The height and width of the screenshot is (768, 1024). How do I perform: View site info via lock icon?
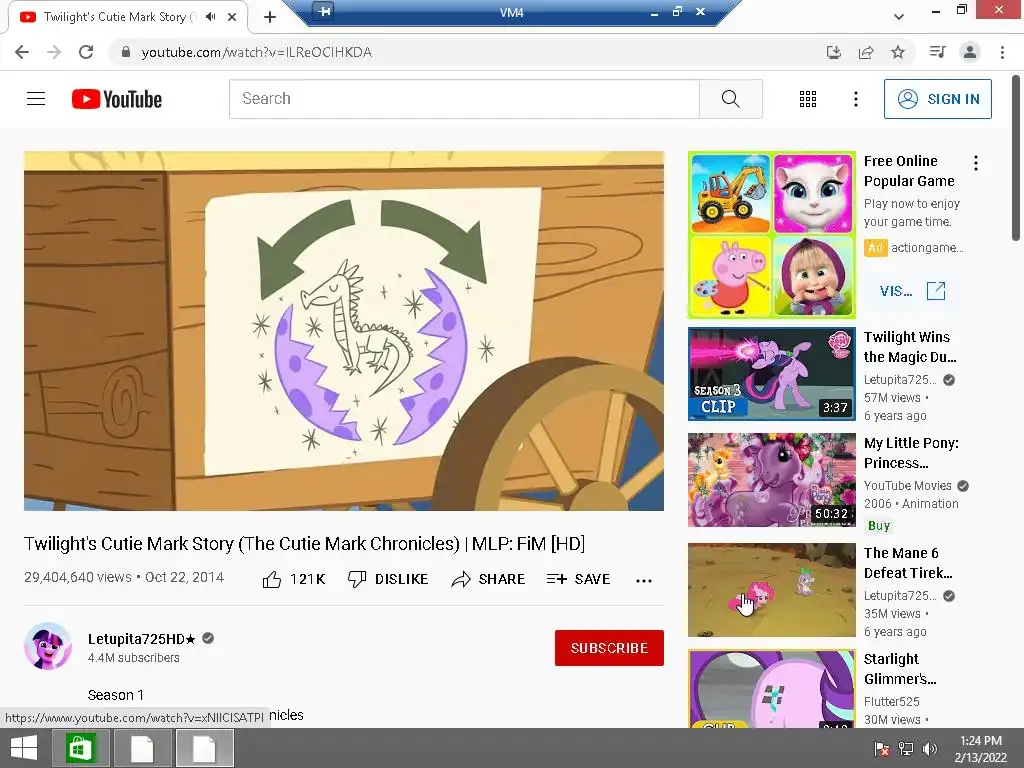[126, 52]
